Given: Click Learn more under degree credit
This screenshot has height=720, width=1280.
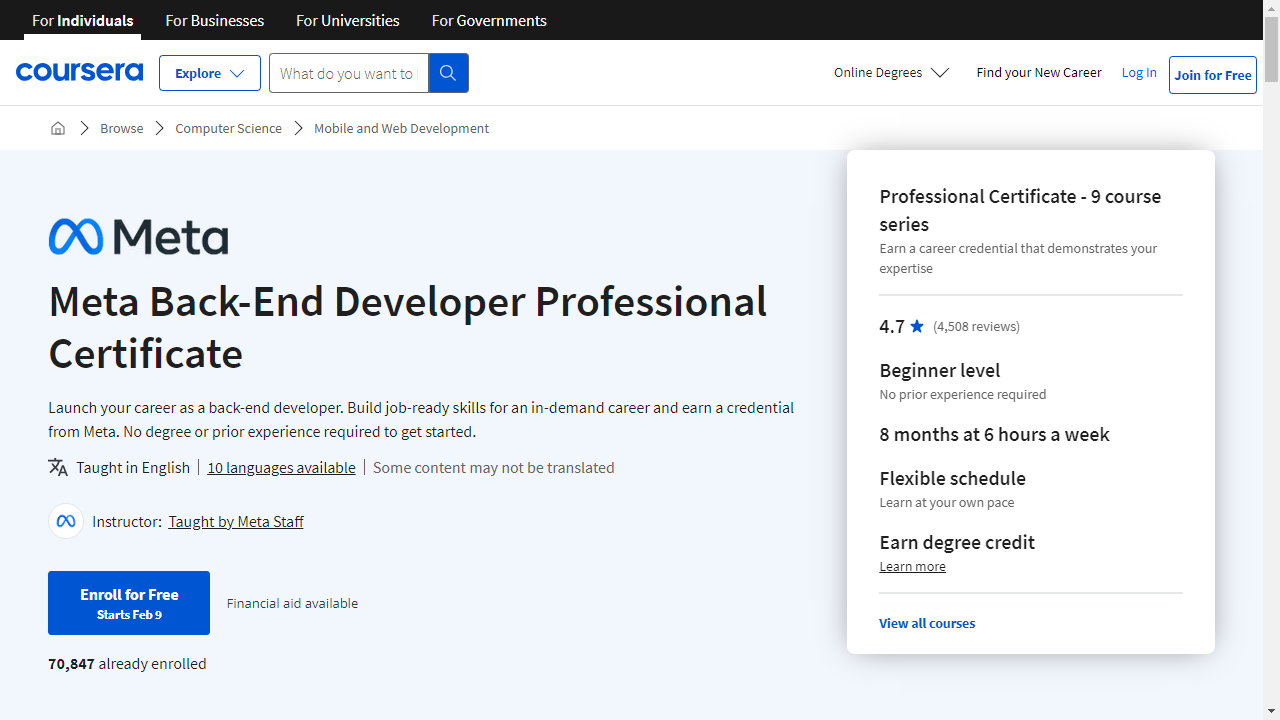Looking at the screenshot, I should tap(912, 566).
